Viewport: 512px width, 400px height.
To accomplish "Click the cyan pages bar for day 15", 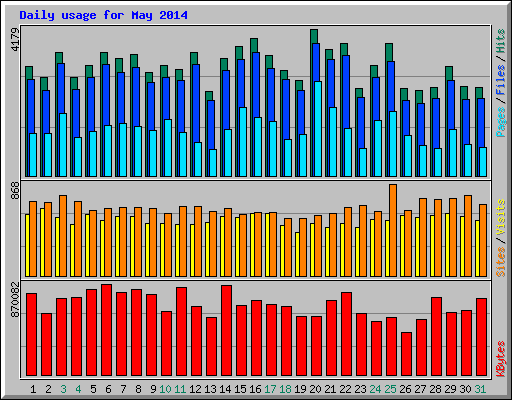I will click(x=243, y=142).
